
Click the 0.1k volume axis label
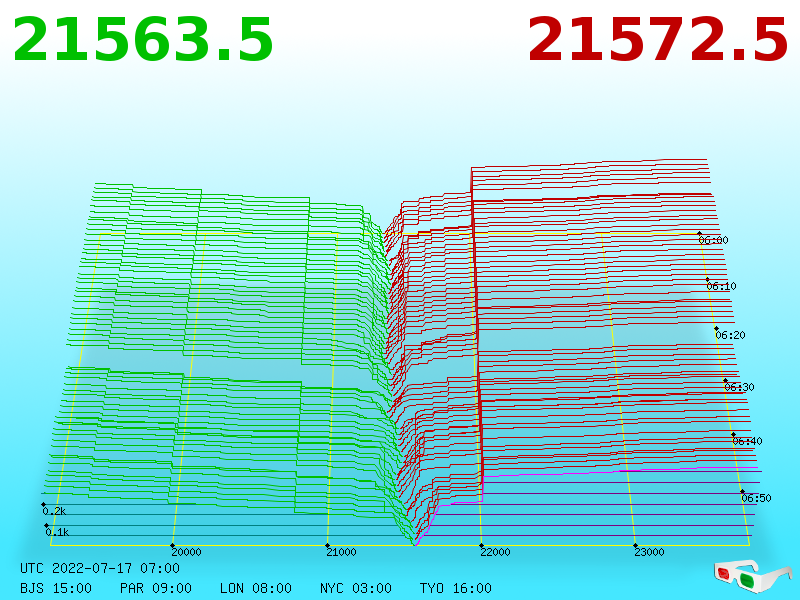point(57,532)
